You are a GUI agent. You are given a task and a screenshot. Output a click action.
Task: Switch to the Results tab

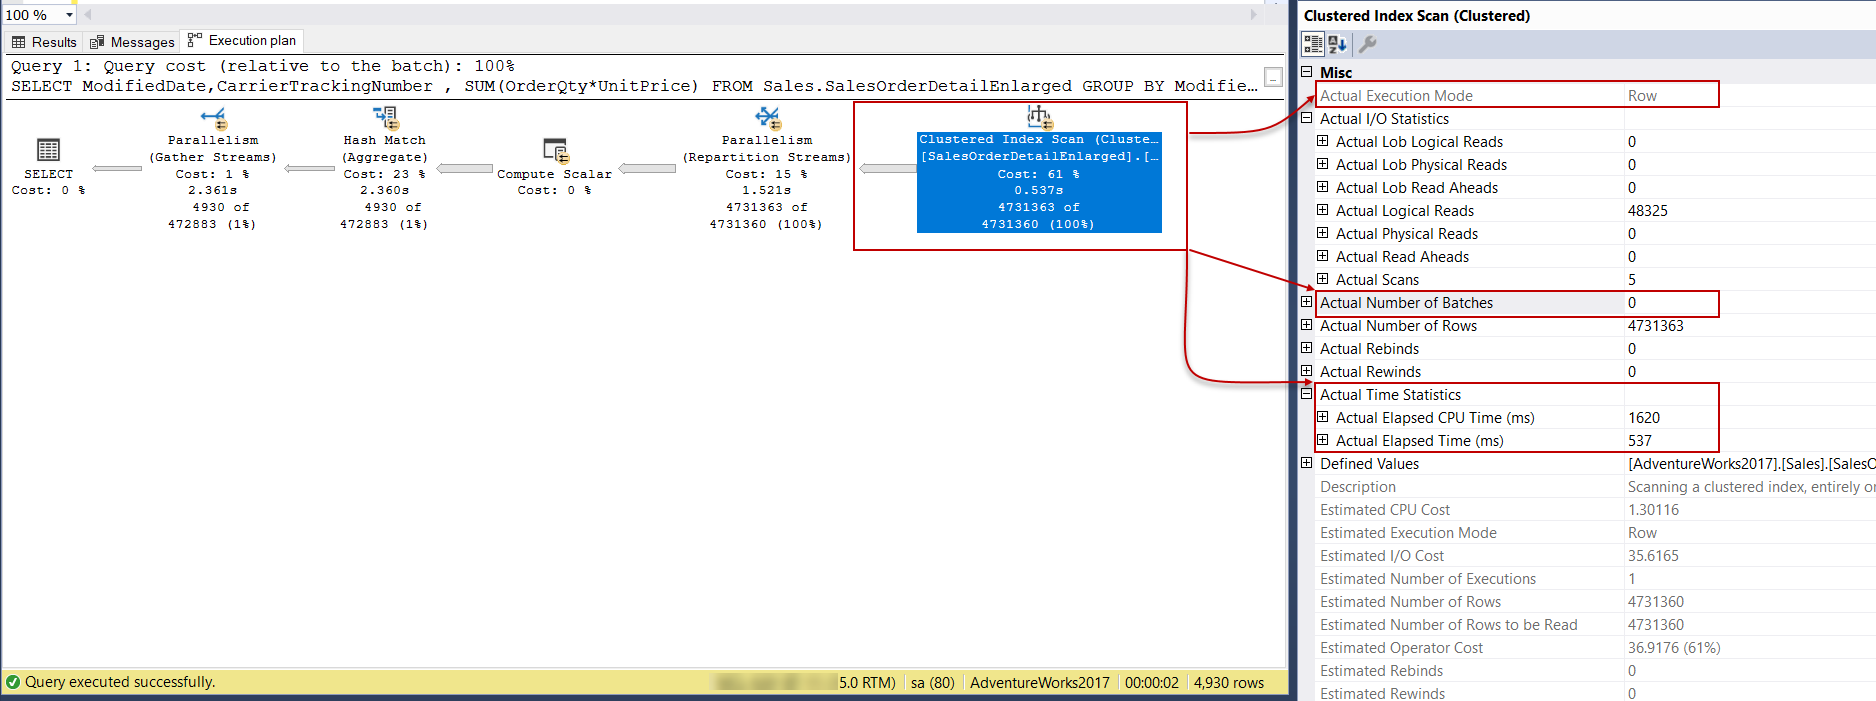coord(44,42)
